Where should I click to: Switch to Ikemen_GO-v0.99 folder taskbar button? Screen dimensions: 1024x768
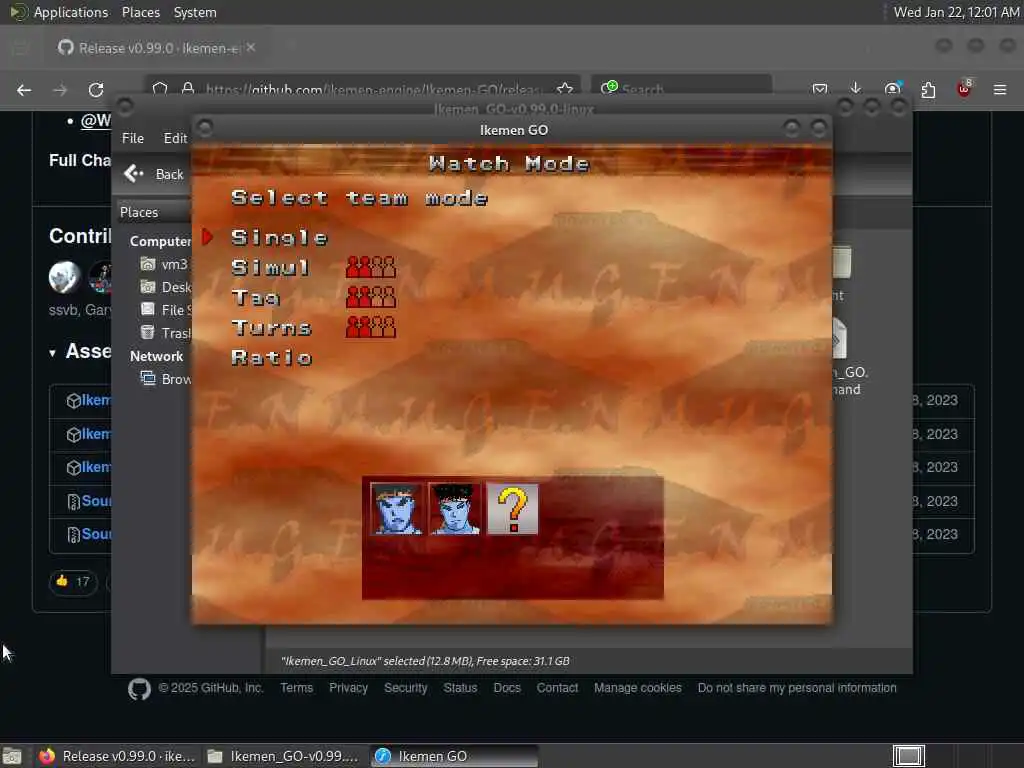click(x=283, y=756)
